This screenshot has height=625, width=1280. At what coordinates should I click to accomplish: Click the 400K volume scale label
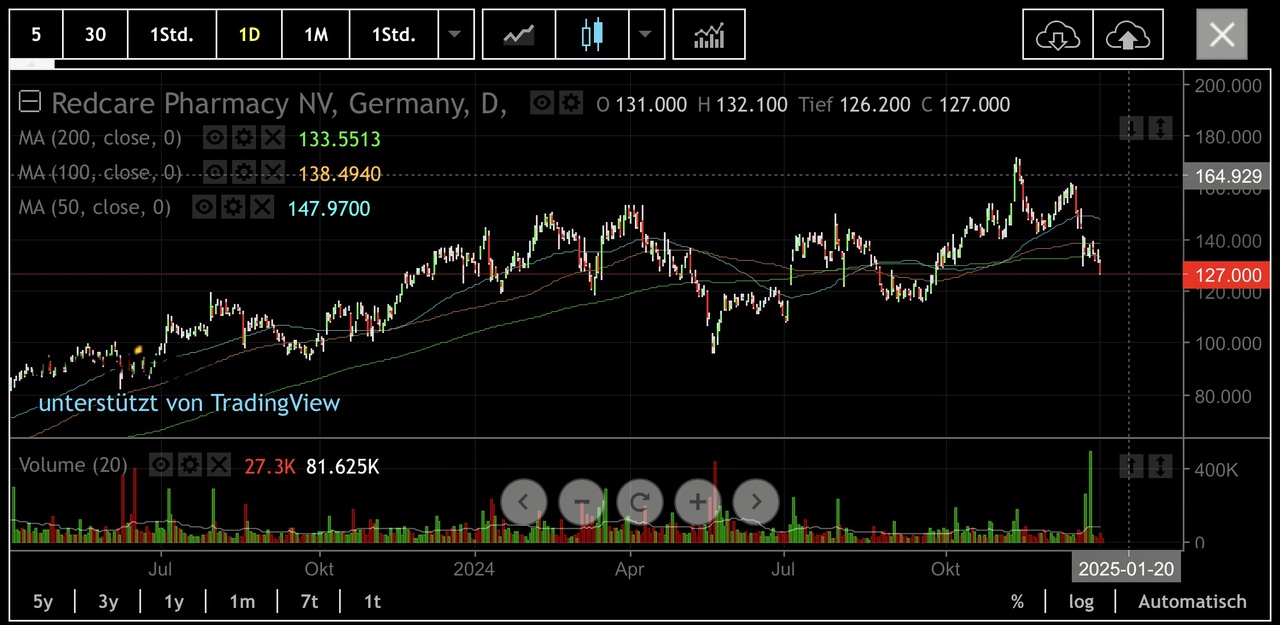pos(1216,469)
